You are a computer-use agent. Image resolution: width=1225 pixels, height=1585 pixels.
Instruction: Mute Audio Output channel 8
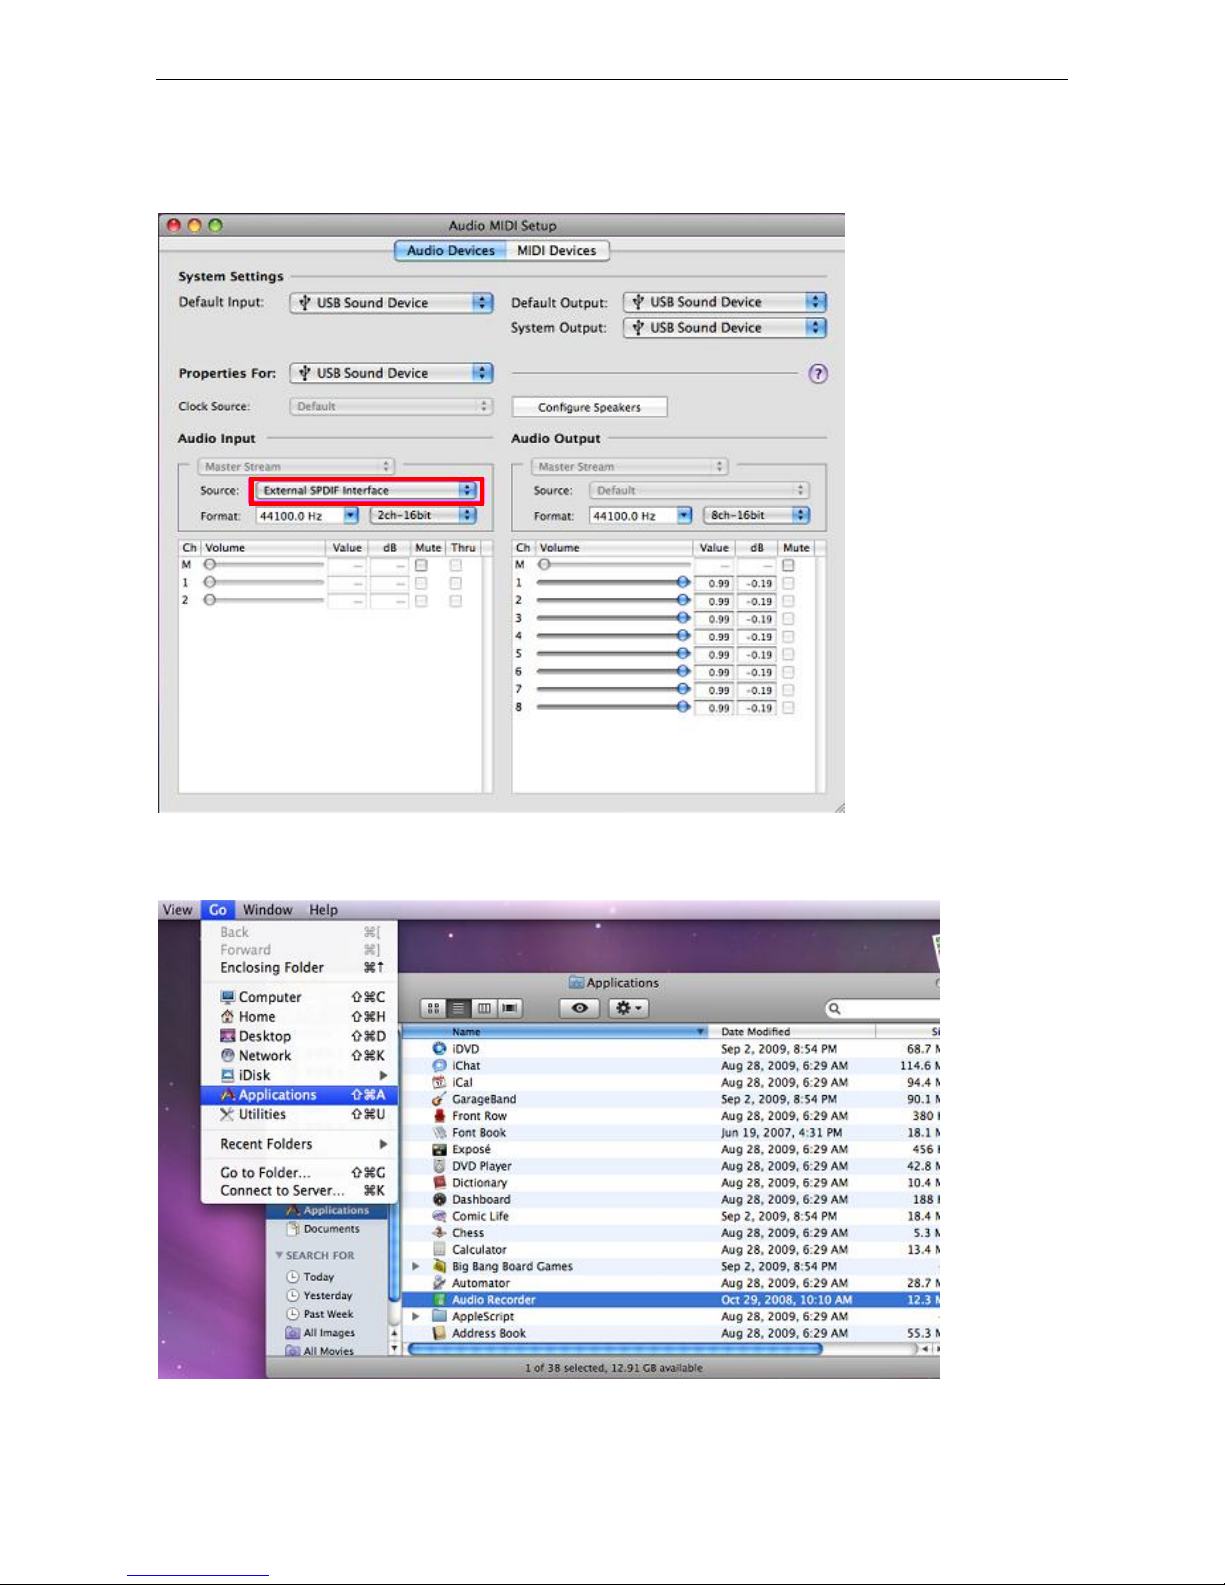788,708
